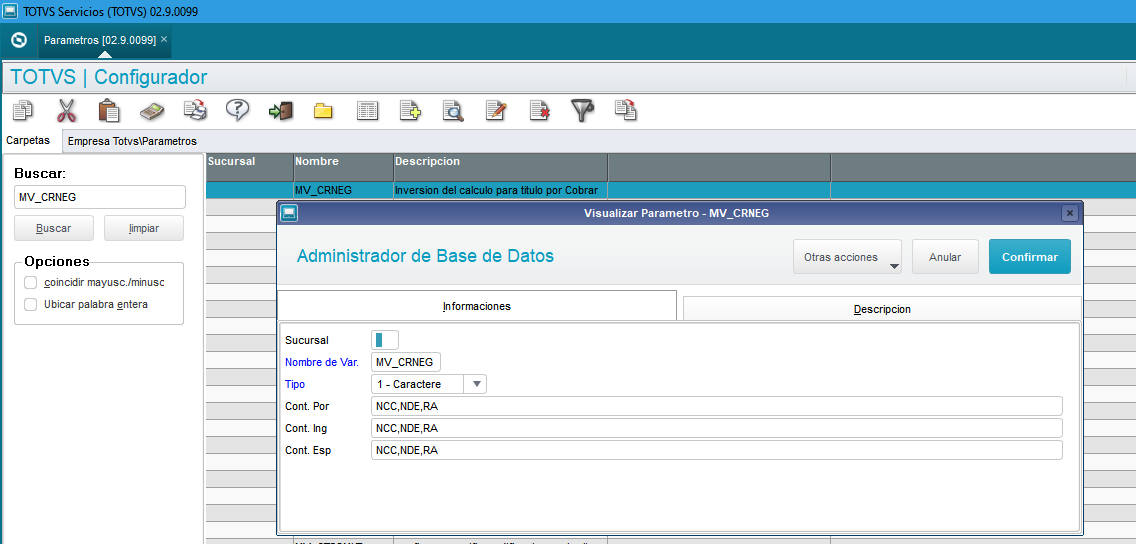Select the Informaciones tab
Screen dimensions: 1136x544
(x=477, y=306)
